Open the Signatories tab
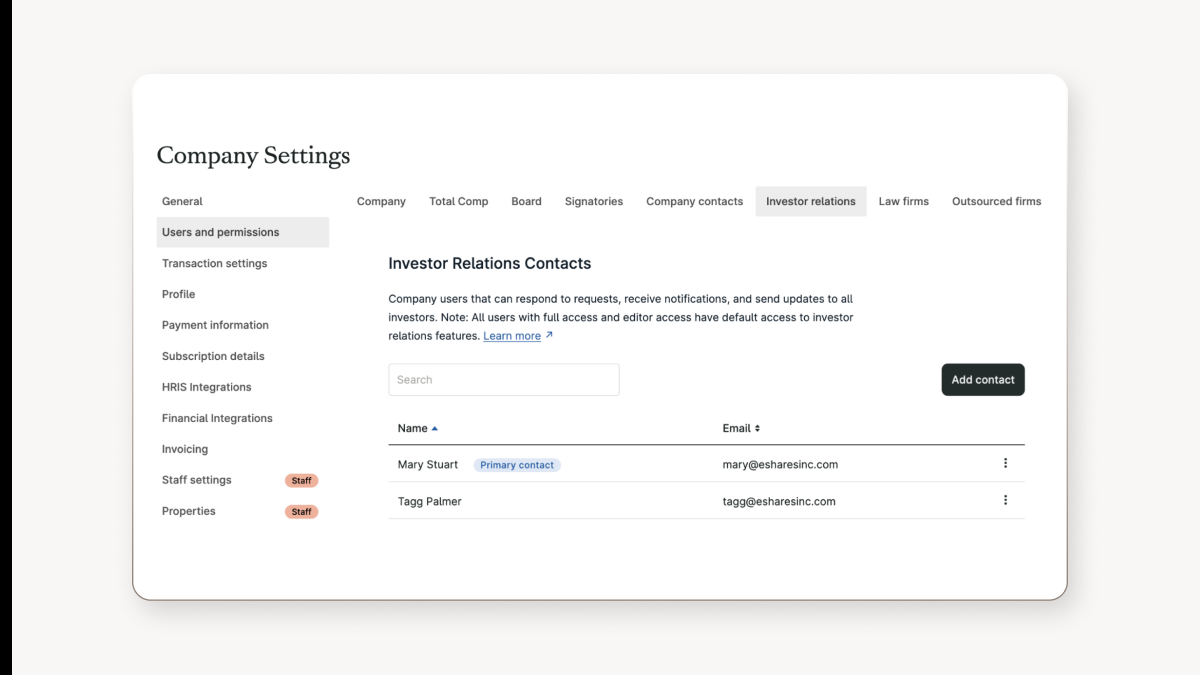 click(x=593, y=201)
